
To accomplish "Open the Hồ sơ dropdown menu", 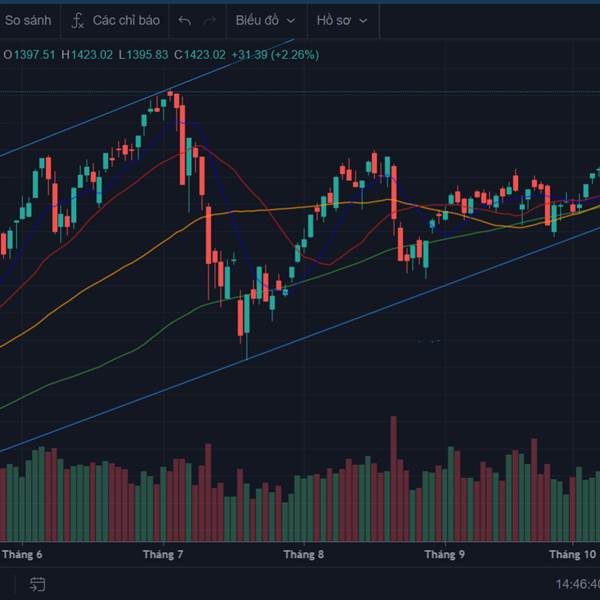I will (x=341, y=20).
